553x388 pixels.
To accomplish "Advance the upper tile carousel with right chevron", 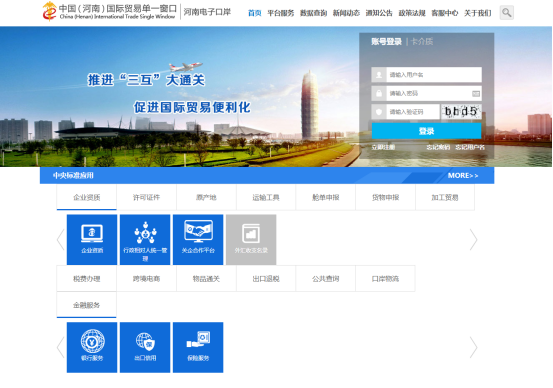I will 473,240.
